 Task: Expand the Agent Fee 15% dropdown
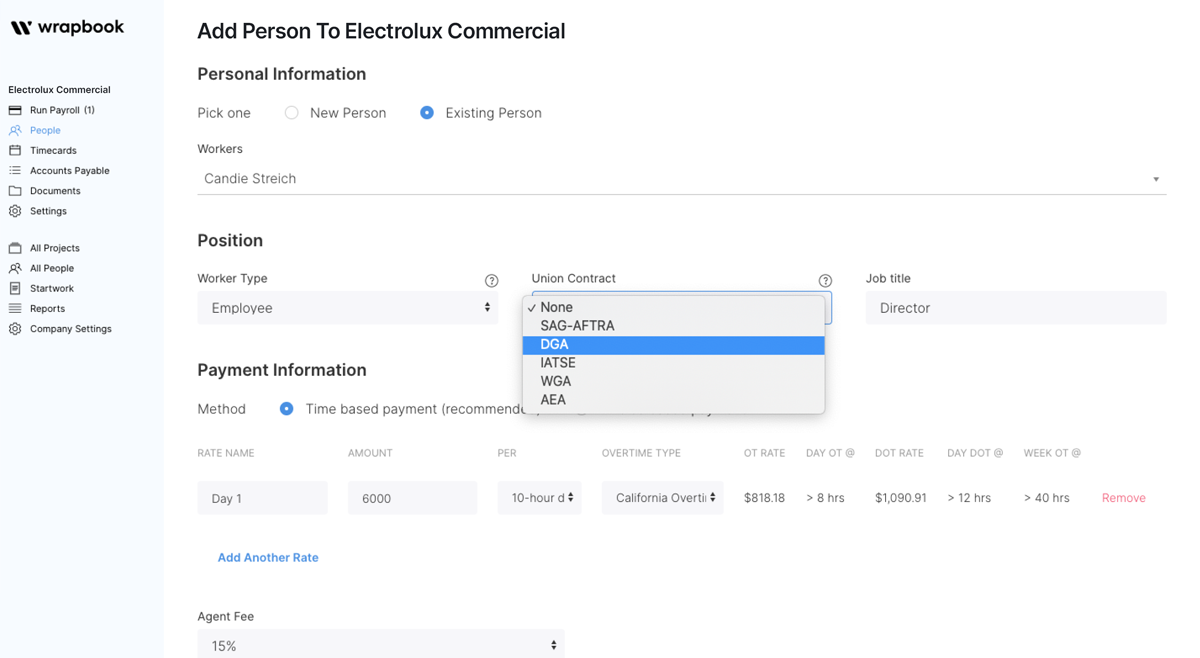point(380,645)
